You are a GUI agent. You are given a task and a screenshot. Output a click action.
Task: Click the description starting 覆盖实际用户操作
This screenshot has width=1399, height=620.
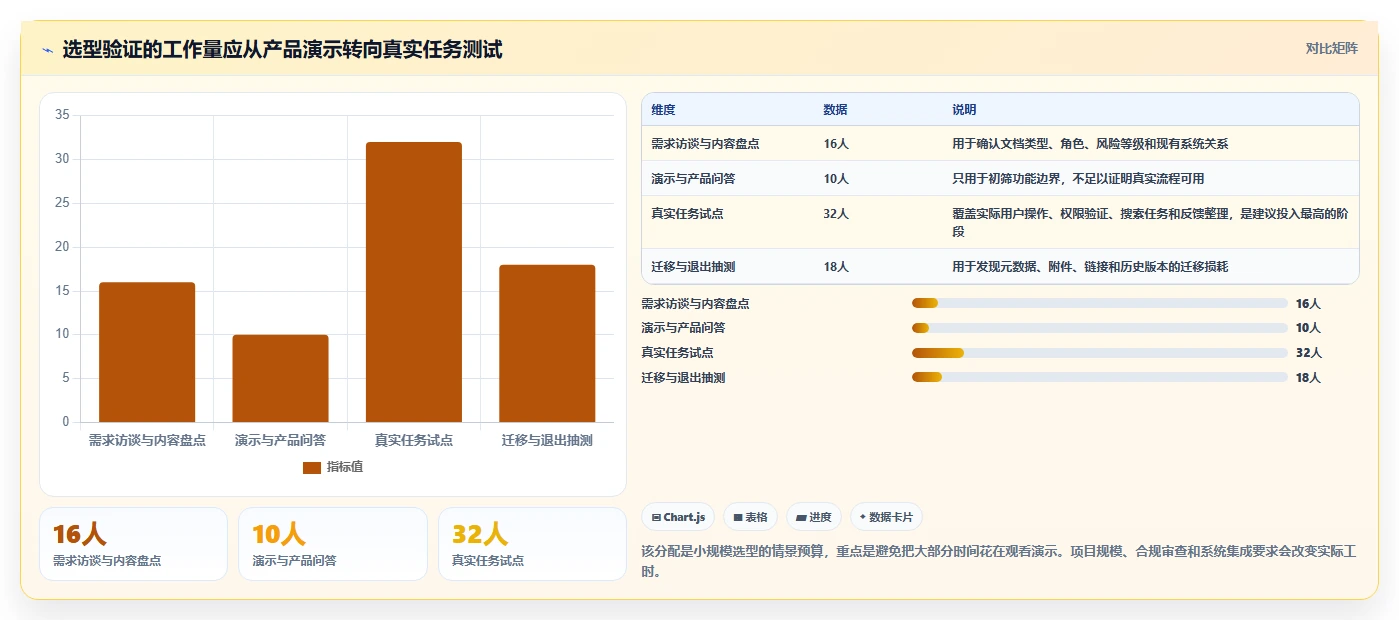[1150, 222]
